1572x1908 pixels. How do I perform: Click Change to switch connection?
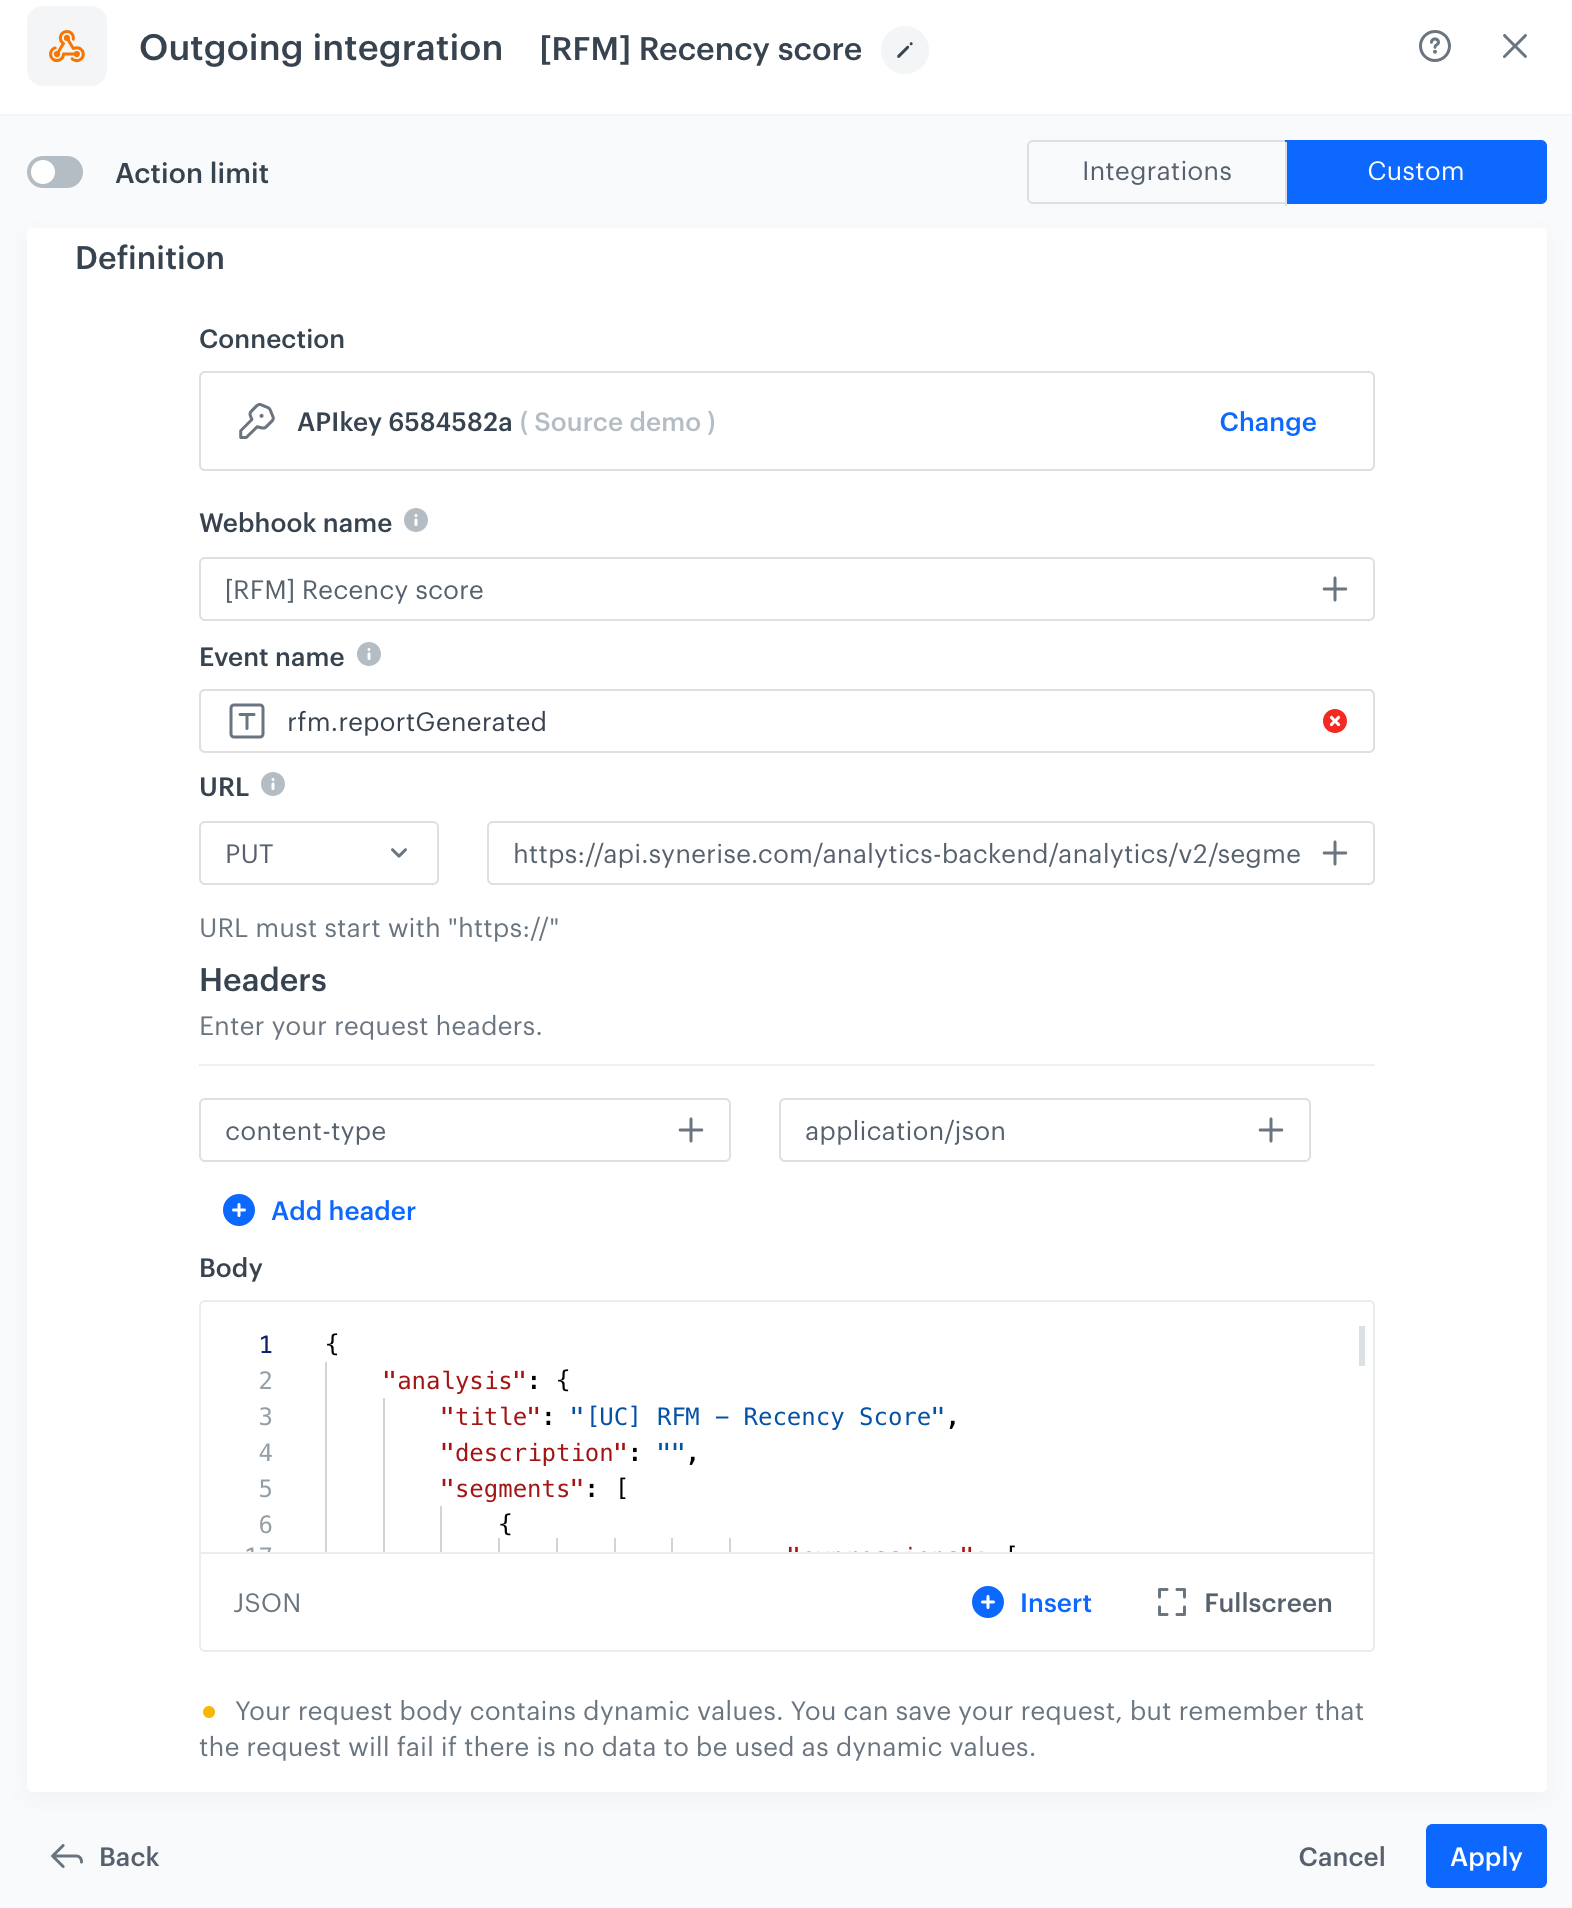pos(1267,422)
